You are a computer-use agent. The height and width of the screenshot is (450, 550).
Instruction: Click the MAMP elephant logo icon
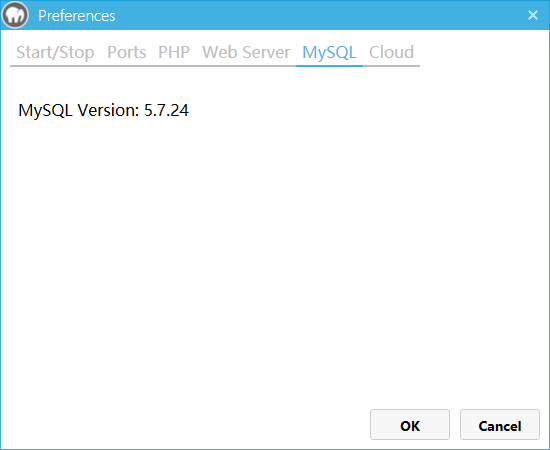(x=15, y=15)
